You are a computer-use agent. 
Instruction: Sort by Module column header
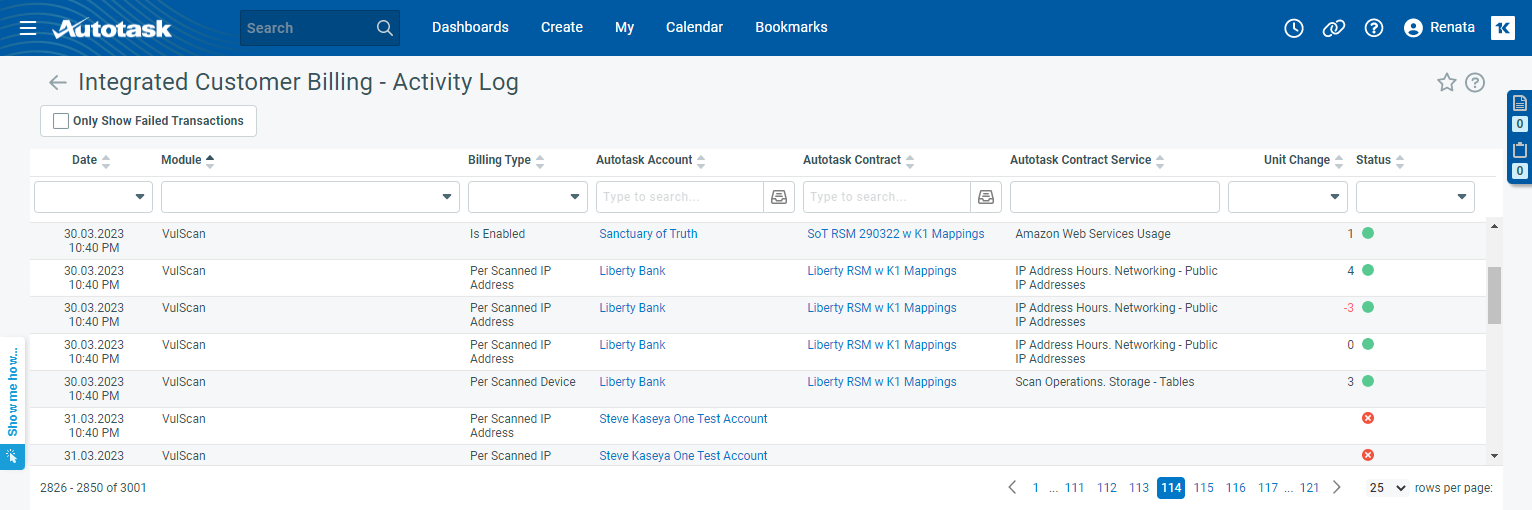(188, 160)
